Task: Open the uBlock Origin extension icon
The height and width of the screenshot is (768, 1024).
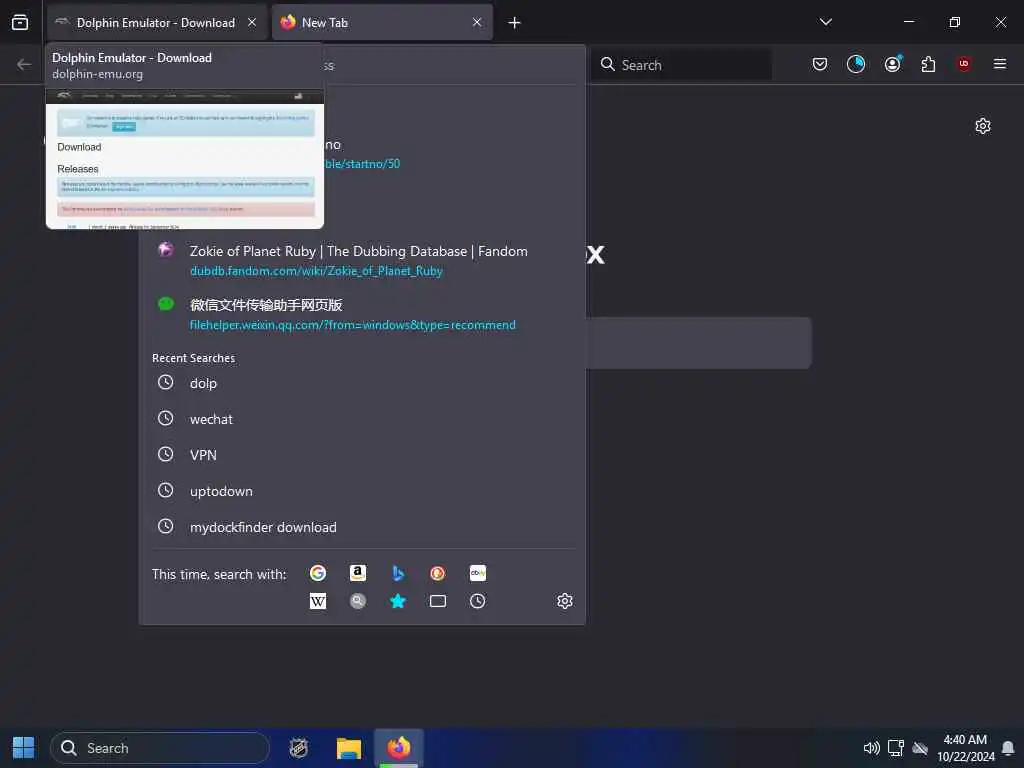Action: [963, 64]
